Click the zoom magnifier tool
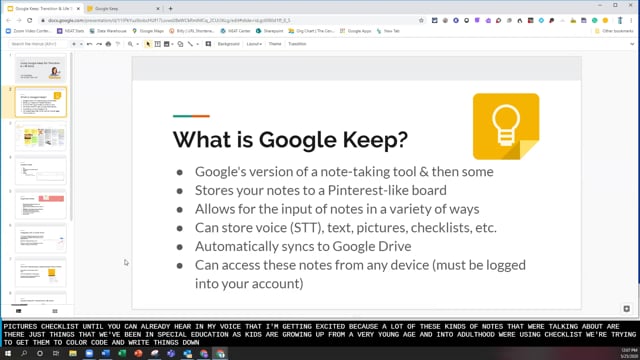 pyautogui.click(x=130, y=44)
